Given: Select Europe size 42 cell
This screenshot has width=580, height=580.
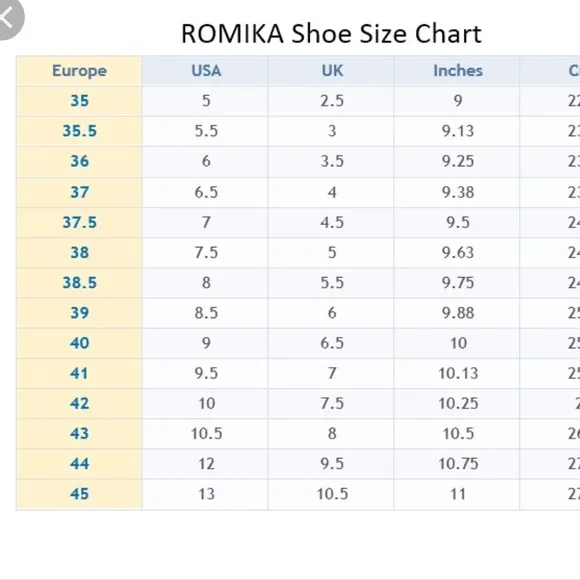Looking at the screenshot, I should pyautogui.click(x=79, y=403).
